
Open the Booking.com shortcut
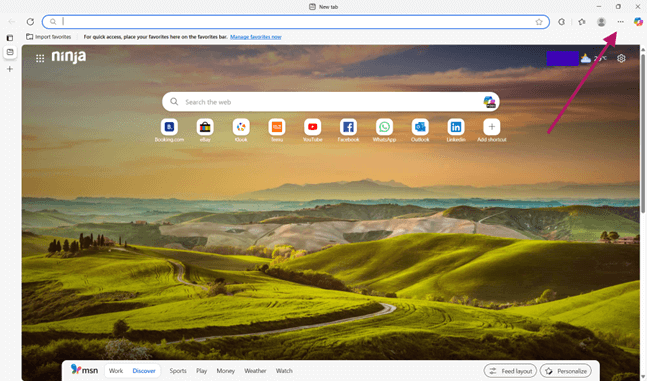[x=169, y=130]
